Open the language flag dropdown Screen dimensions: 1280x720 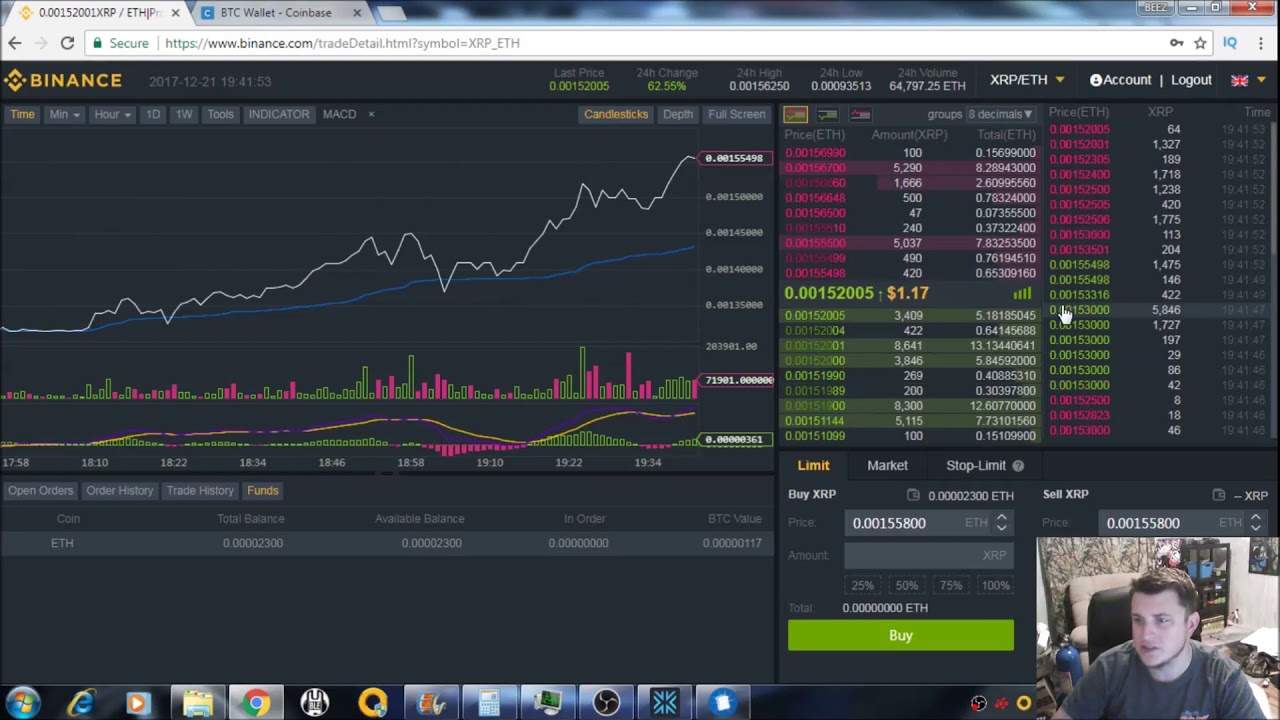pyautogui.click(x=1247, y=80)
